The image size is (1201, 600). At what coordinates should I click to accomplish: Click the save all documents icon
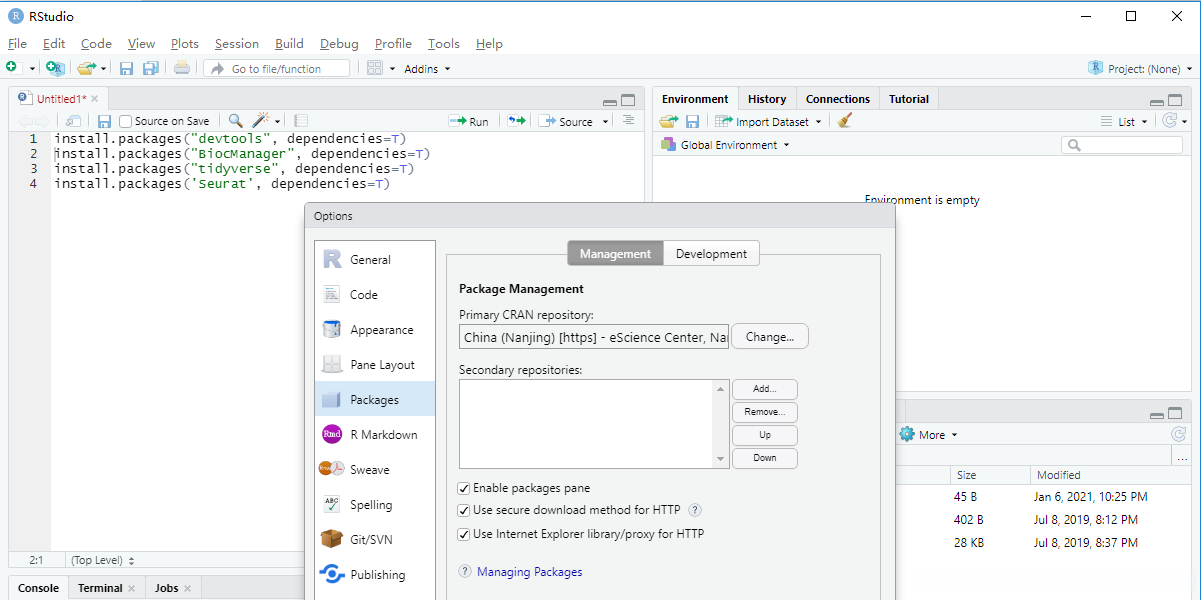click(x=150, y=68)
